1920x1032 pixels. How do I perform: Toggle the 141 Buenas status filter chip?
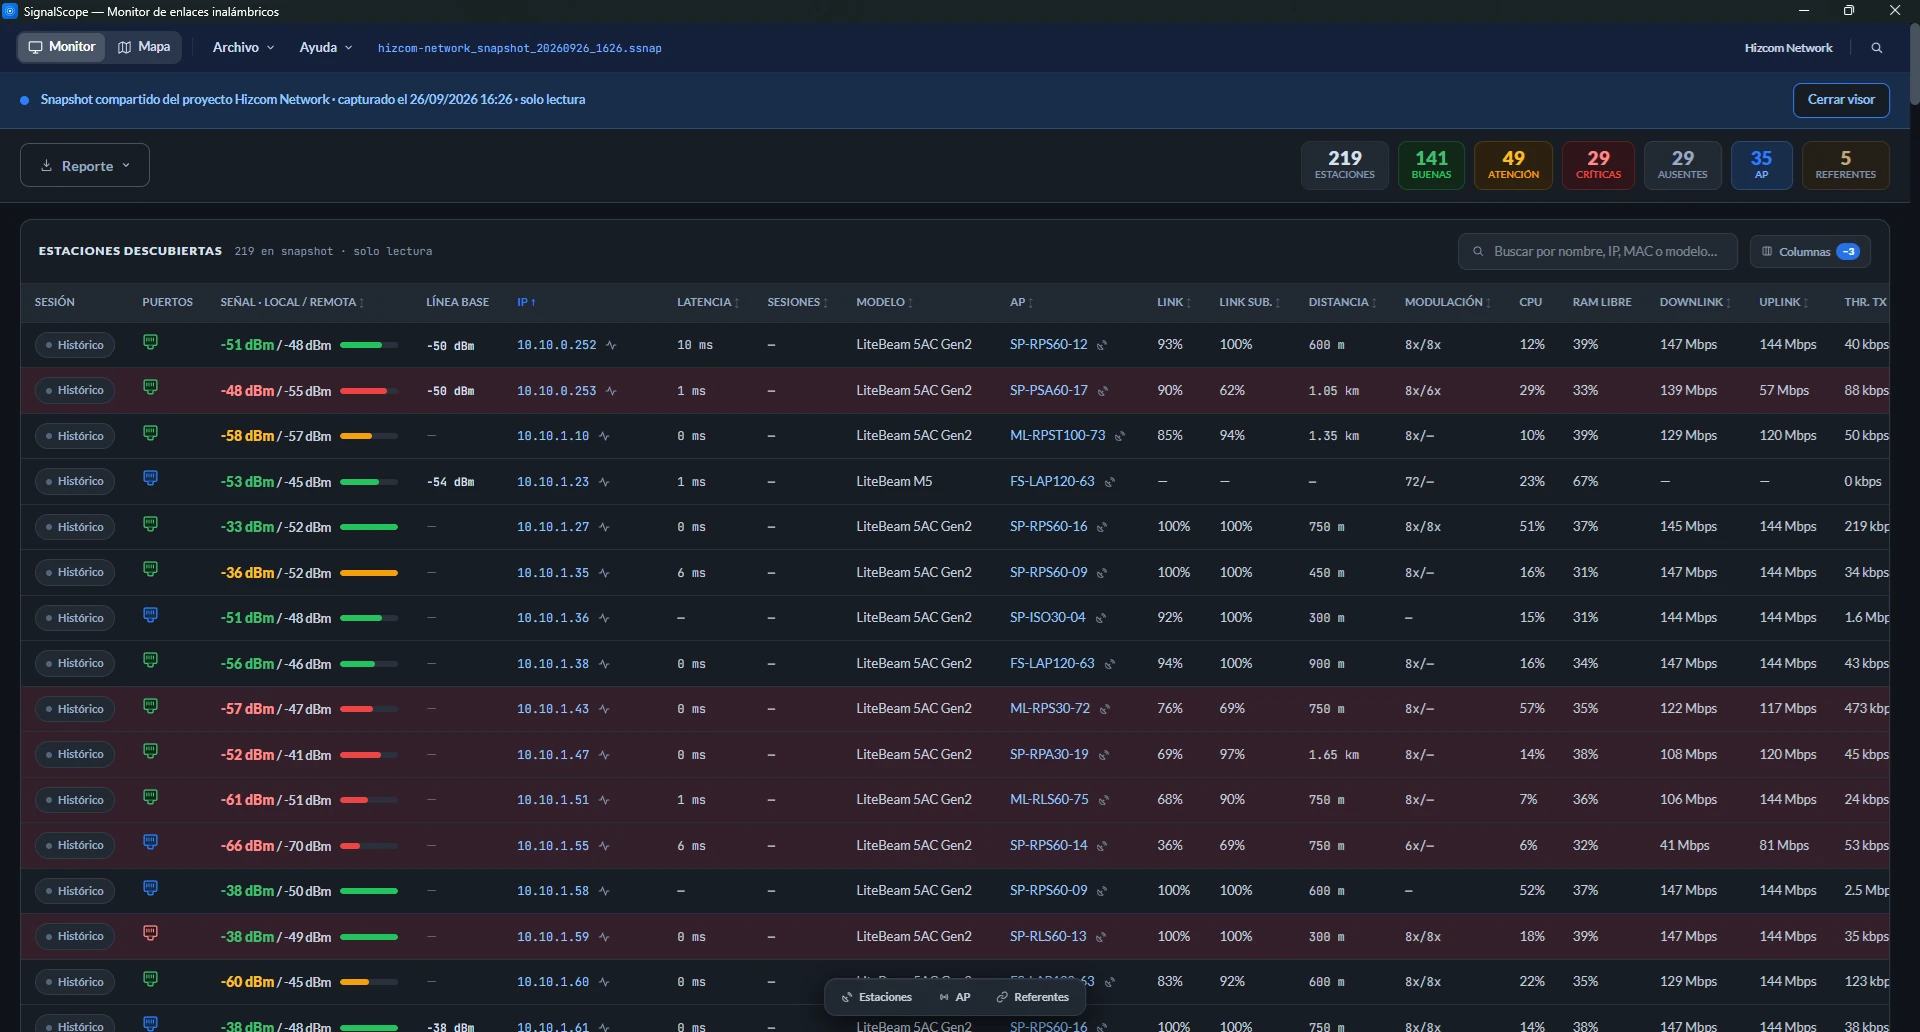pyautogui.click(x=1431, y=165)
